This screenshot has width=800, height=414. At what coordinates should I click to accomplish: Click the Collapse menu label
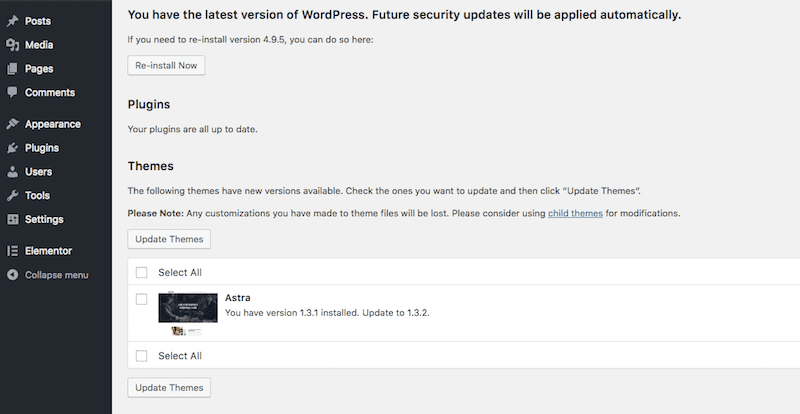point(57,275)
